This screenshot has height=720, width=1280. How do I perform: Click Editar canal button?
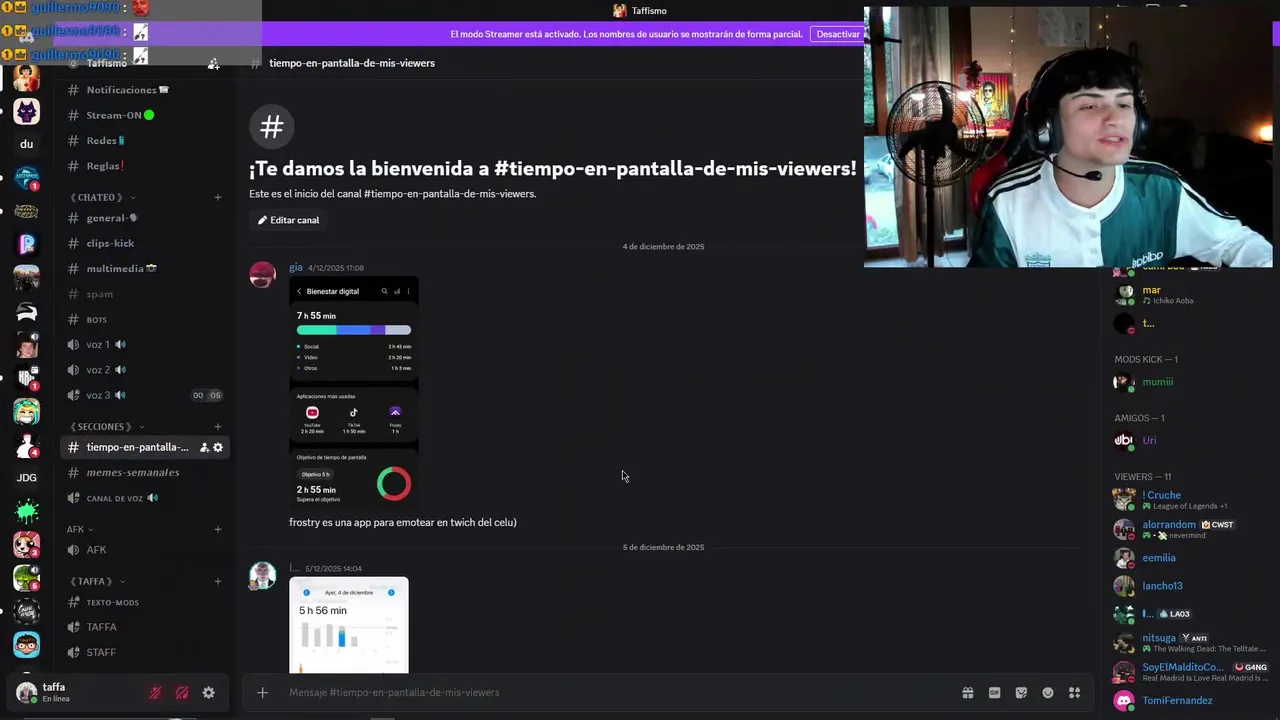[288, 220]
